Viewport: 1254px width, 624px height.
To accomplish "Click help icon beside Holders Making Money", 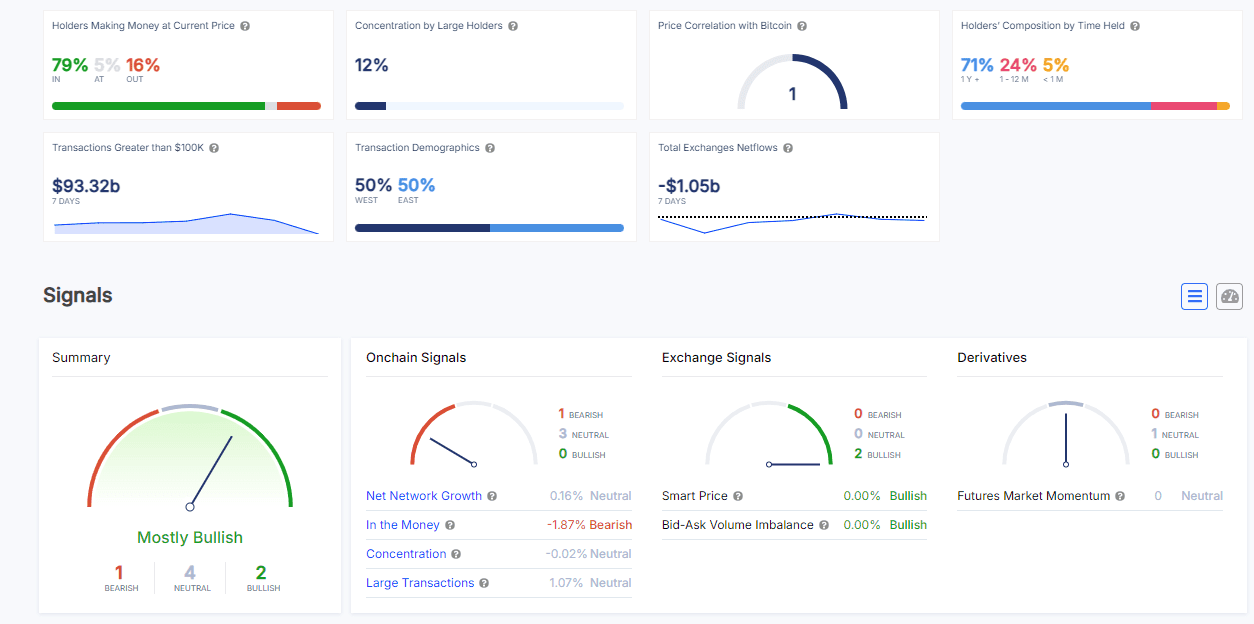I will pos(246,26).
